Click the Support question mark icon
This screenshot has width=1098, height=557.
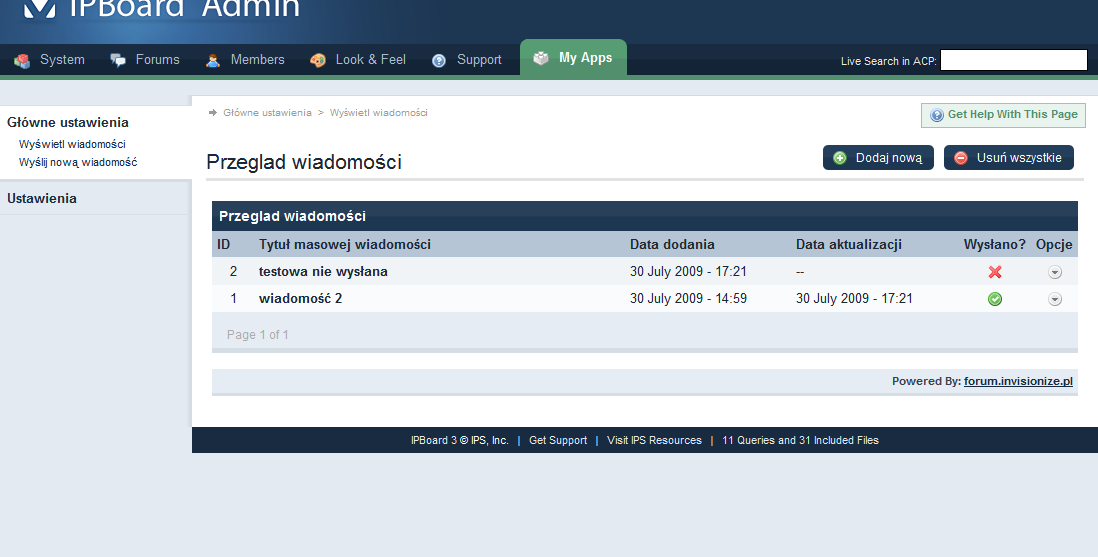[x=439, y=61]
